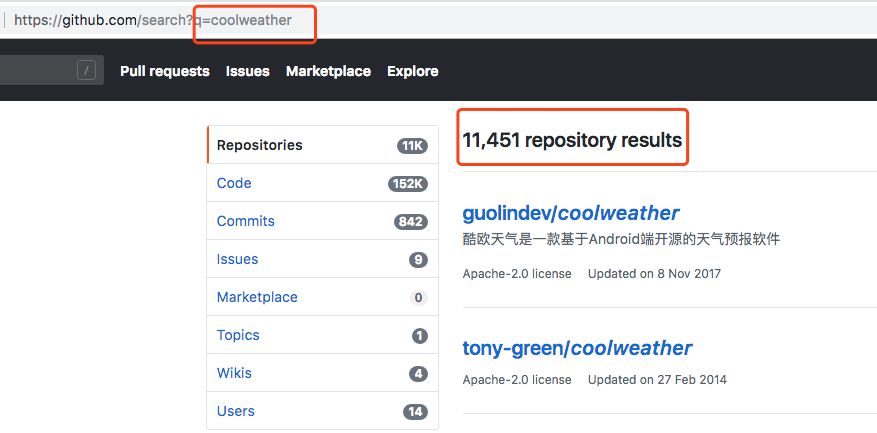Click the 14 users count badge
Screen dimensions: 877x433
coord(416,412)
